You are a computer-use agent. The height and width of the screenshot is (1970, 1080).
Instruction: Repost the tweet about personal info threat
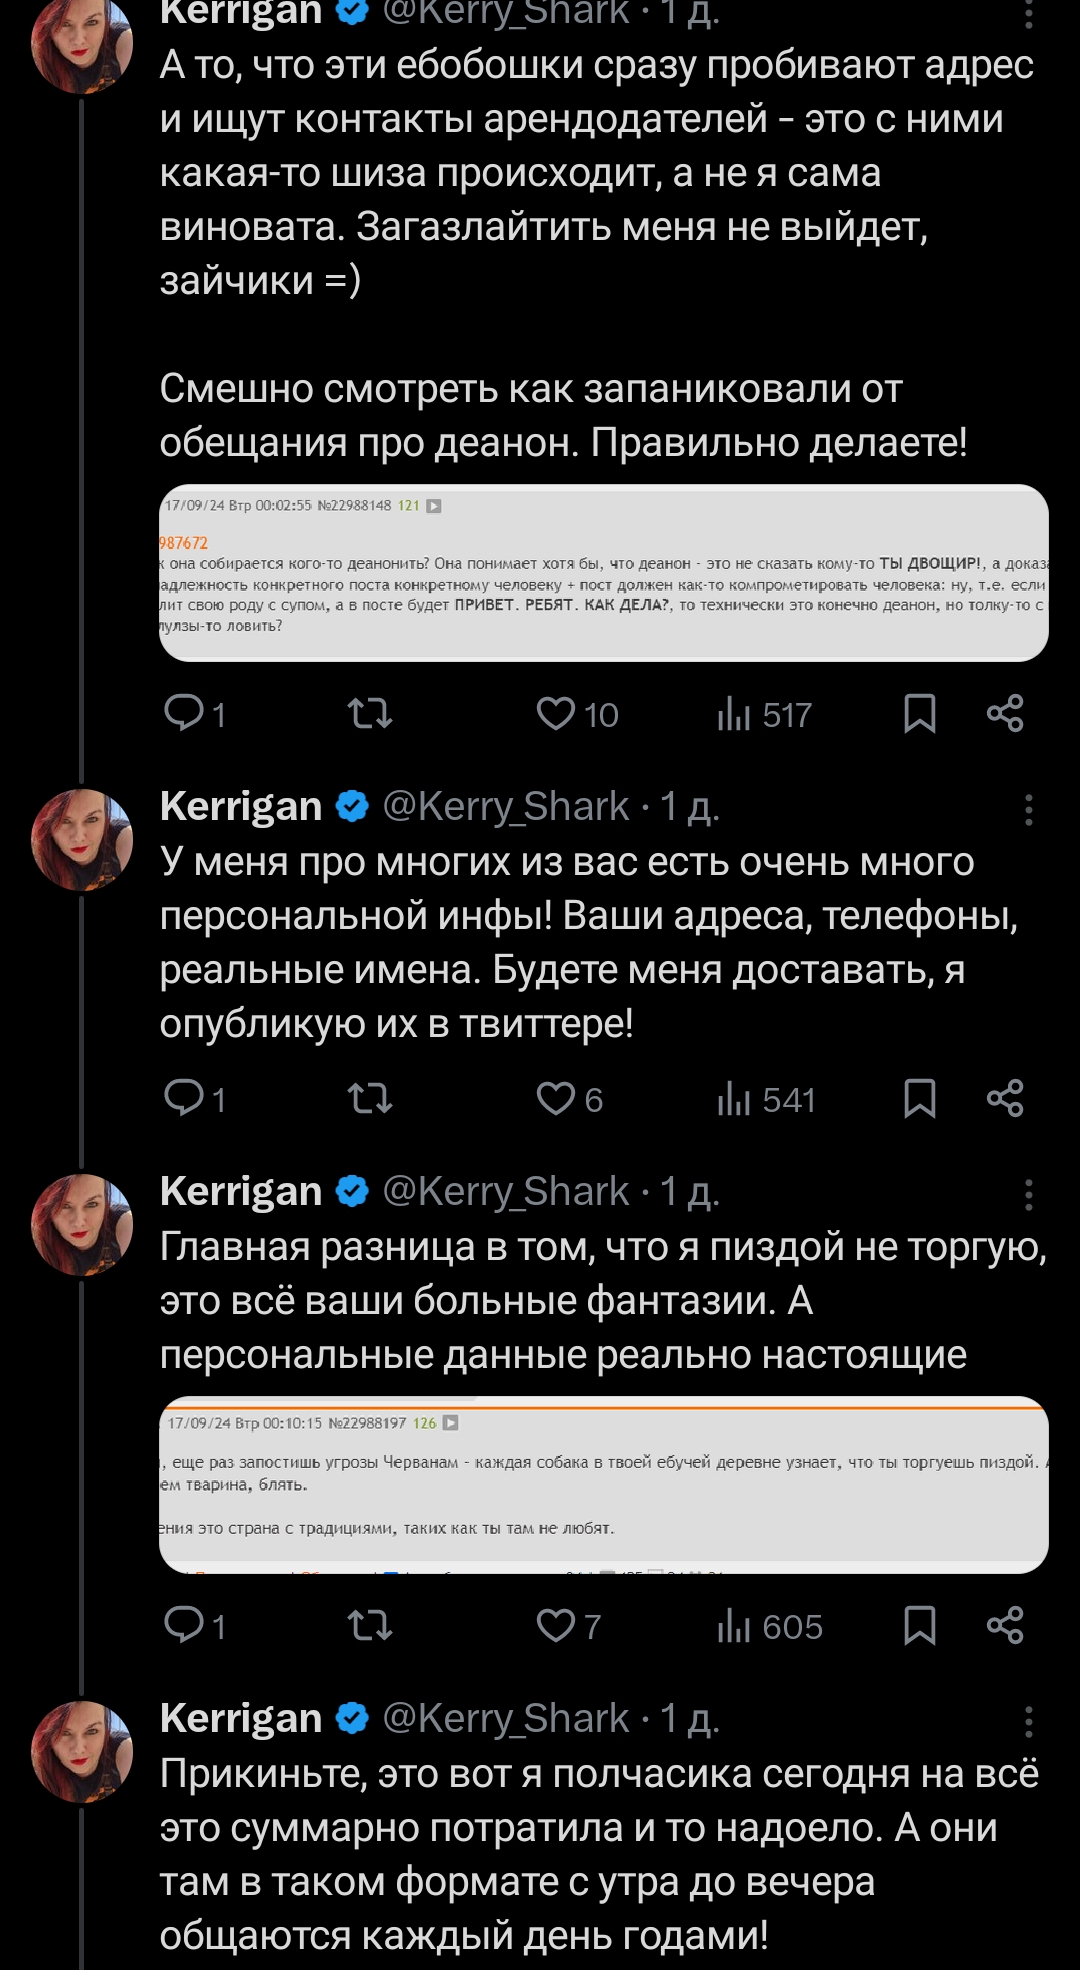369,1099
